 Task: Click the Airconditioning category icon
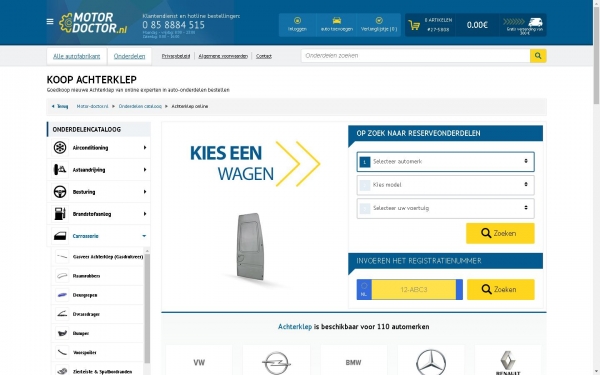(x=60, y=148)
